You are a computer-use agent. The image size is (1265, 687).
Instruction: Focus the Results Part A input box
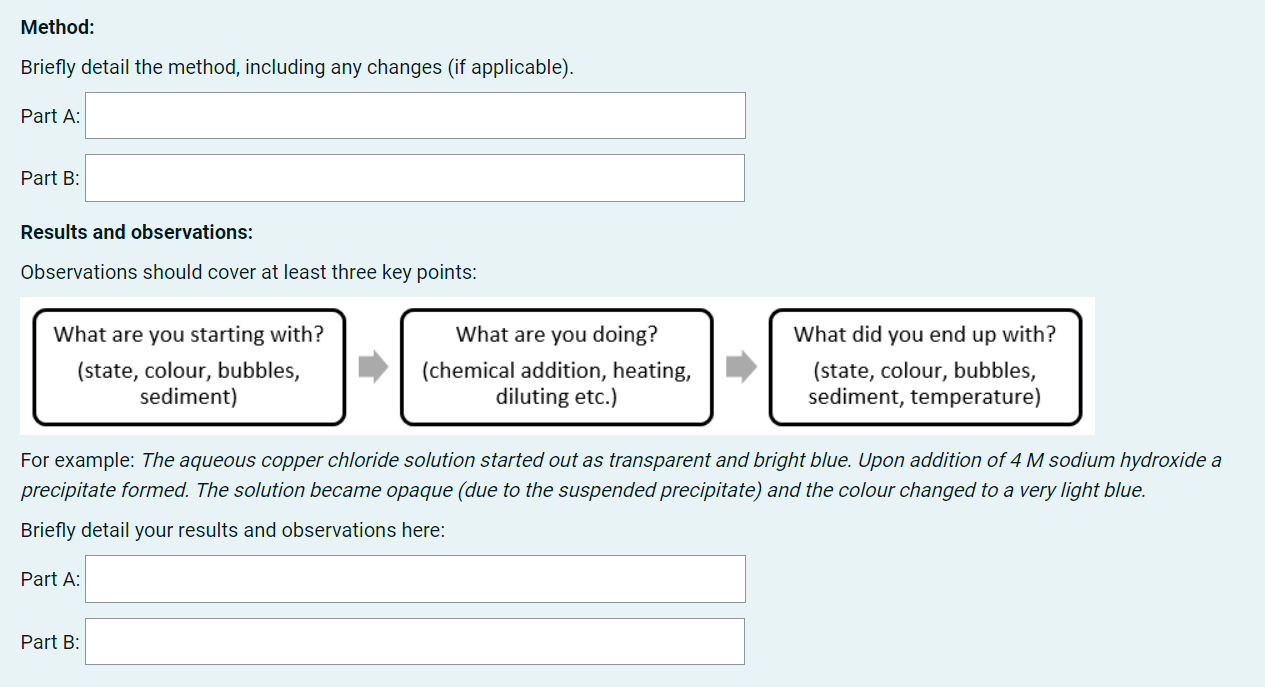pyautogui.click(x=415, y=579)
